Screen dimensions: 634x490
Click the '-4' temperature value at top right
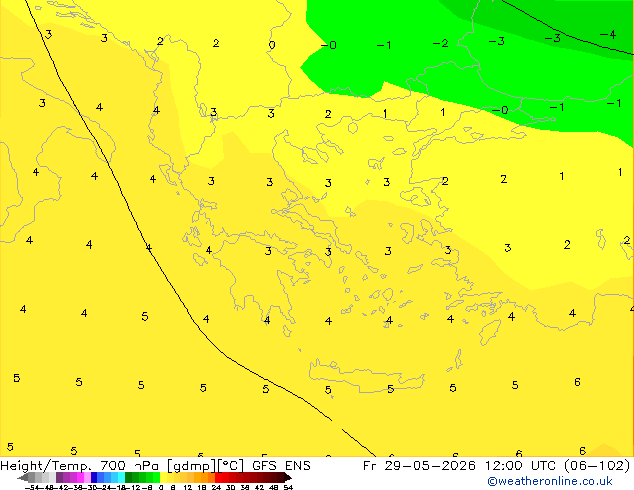tap(608, 35)
